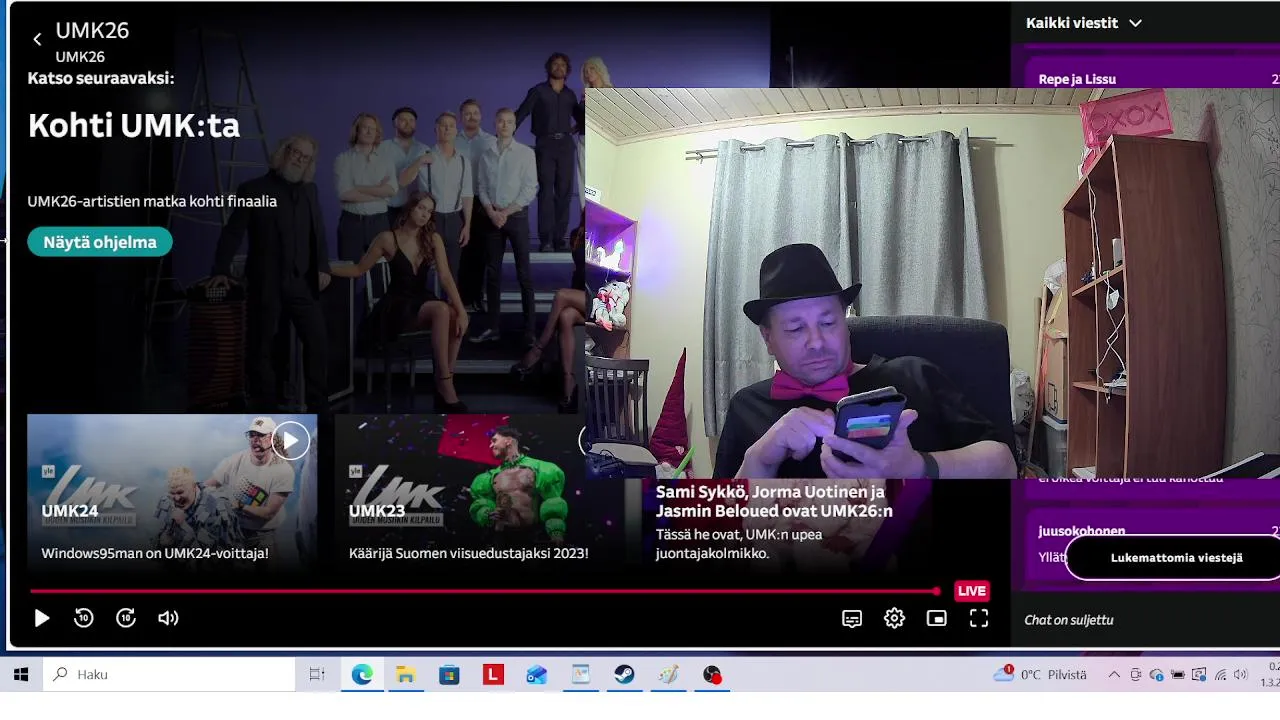Open the subtitles menu in the player
Viewport: 1280px width, 720px height.
(852, 619)
